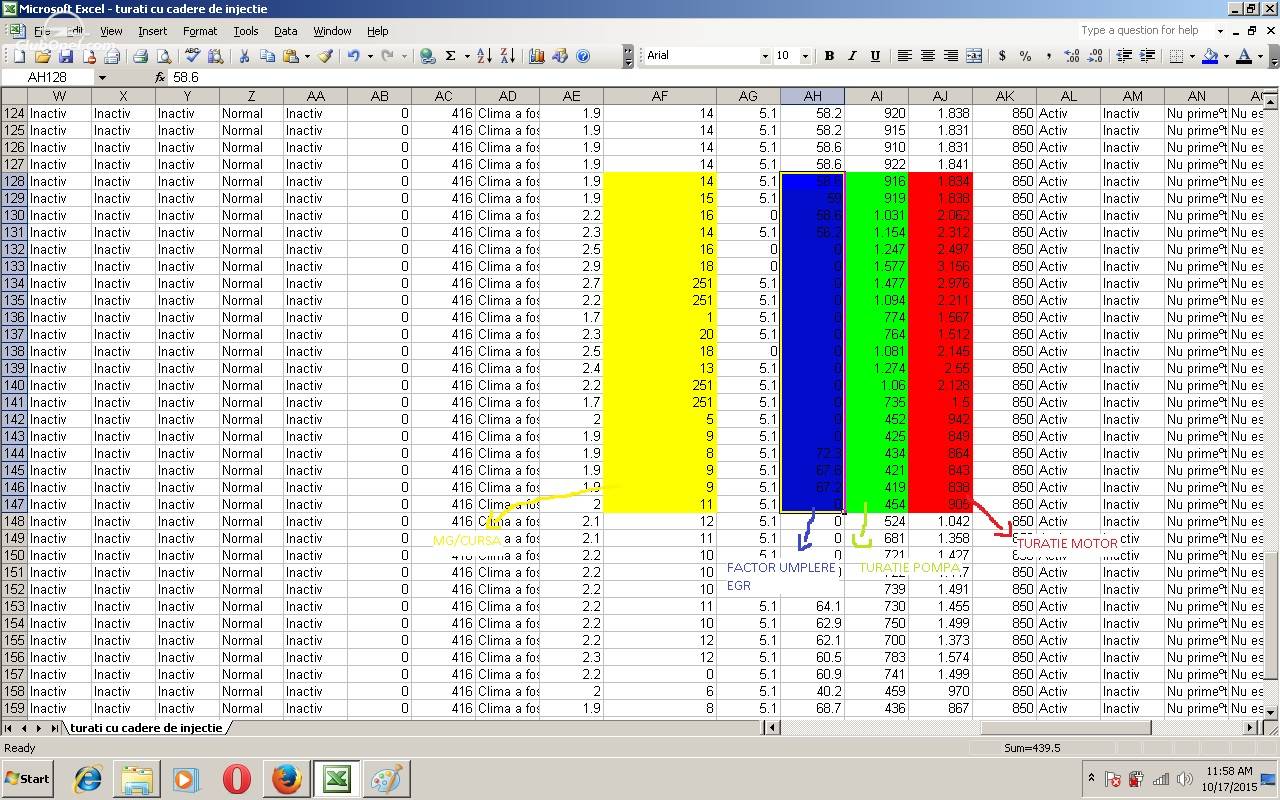The height and width of the screenshot is (800, 1280).
Task: Toggle Align Left
Action: (x=904, y=56)
